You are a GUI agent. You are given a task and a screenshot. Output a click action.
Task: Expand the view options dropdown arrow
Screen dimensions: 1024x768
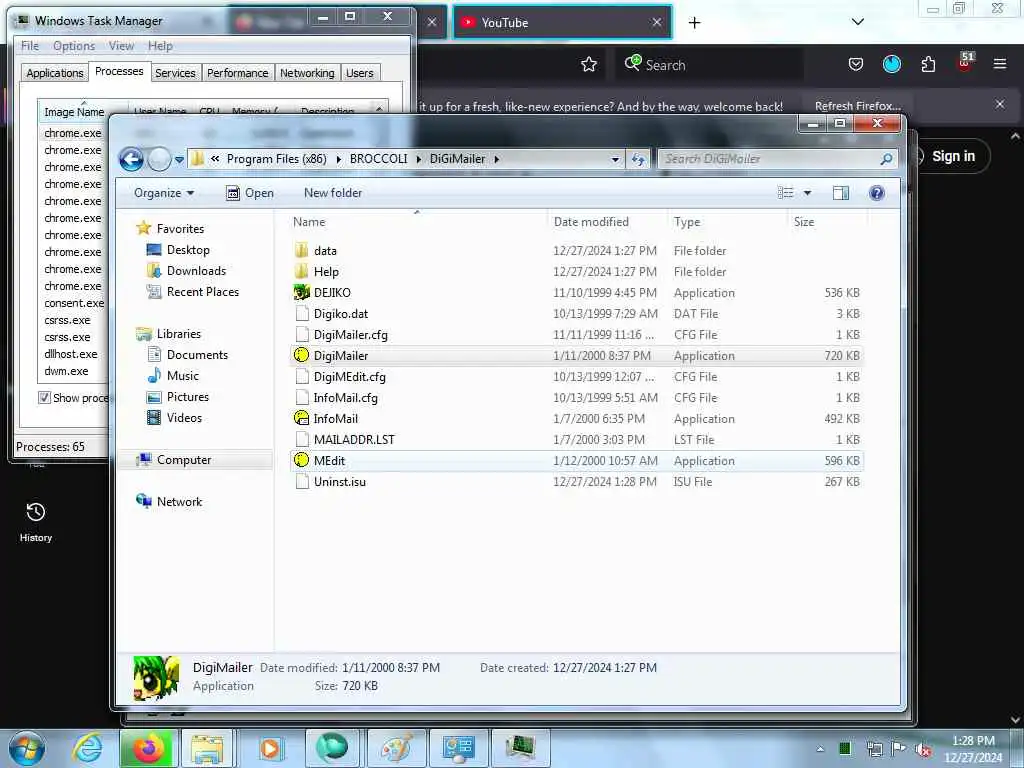pyautogui.click(x=807, y=193)
